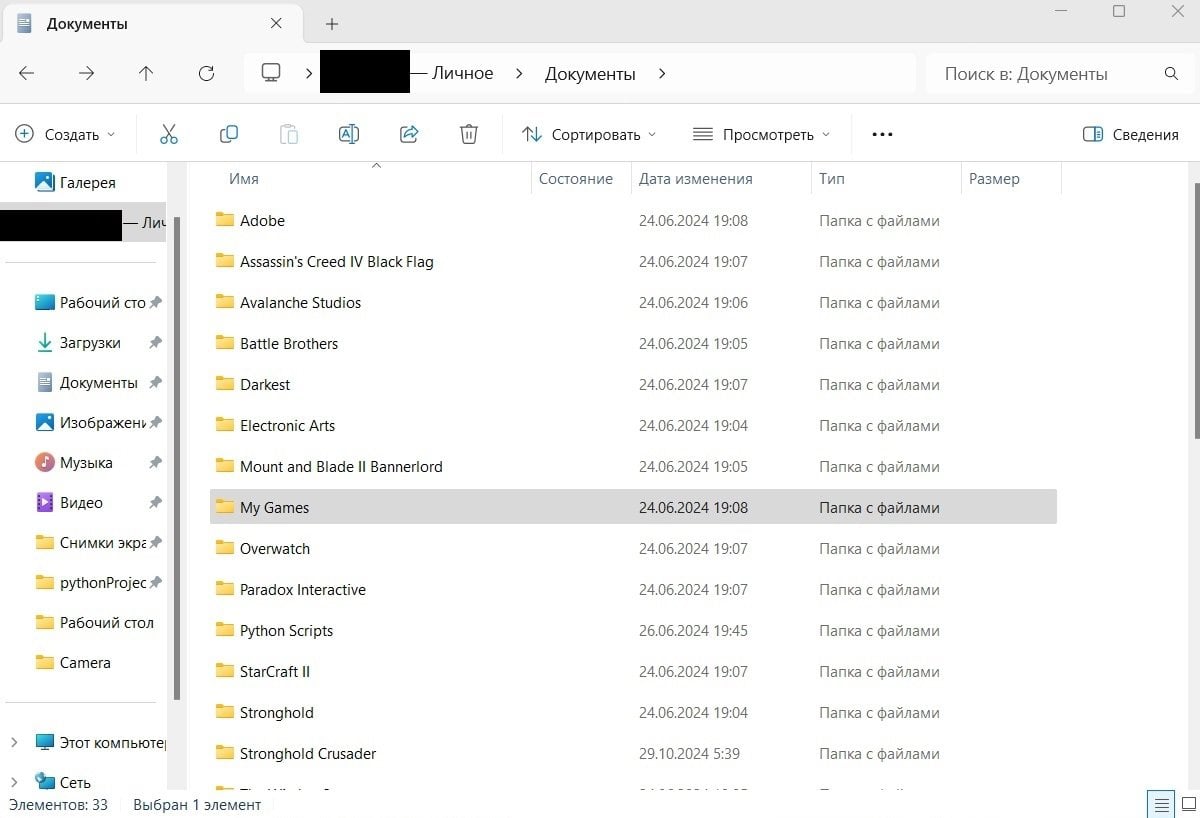The image size is (1200, 818).
Task: Click the Share icon in toolbar
Action: 408,134
